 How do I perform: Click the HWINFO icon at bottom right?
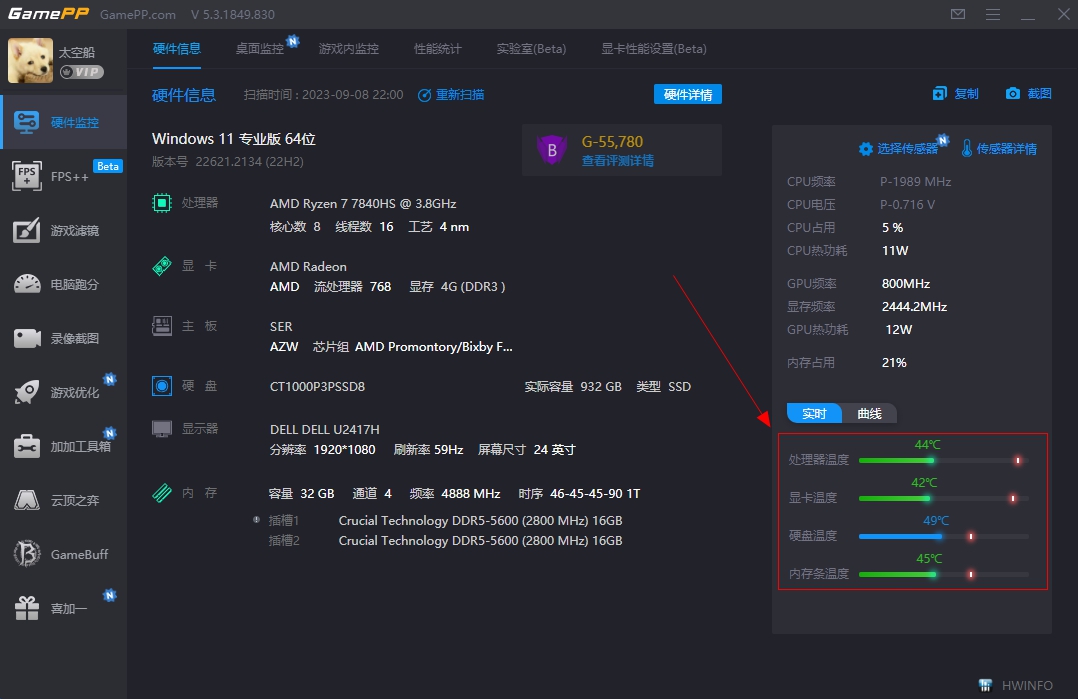click(985, 685)
